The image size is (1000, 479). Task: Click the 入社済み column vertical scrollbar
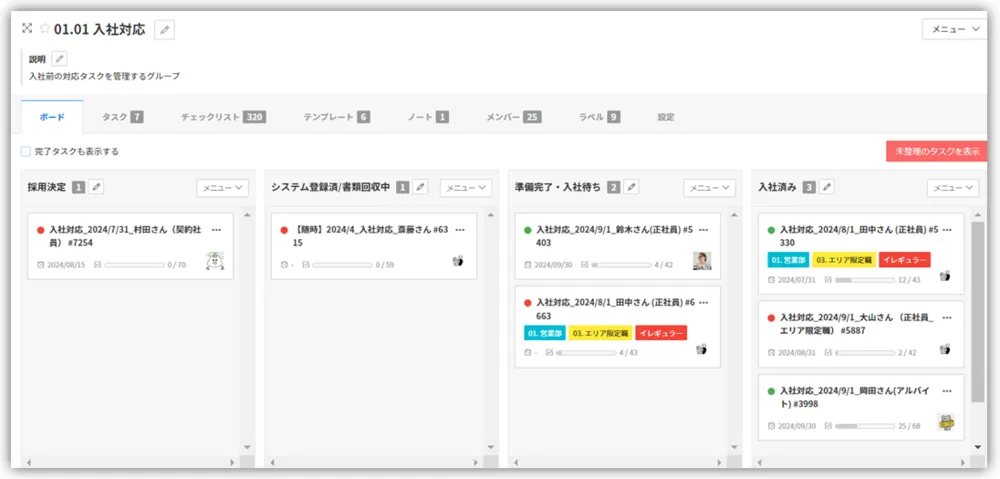[977, 311]
